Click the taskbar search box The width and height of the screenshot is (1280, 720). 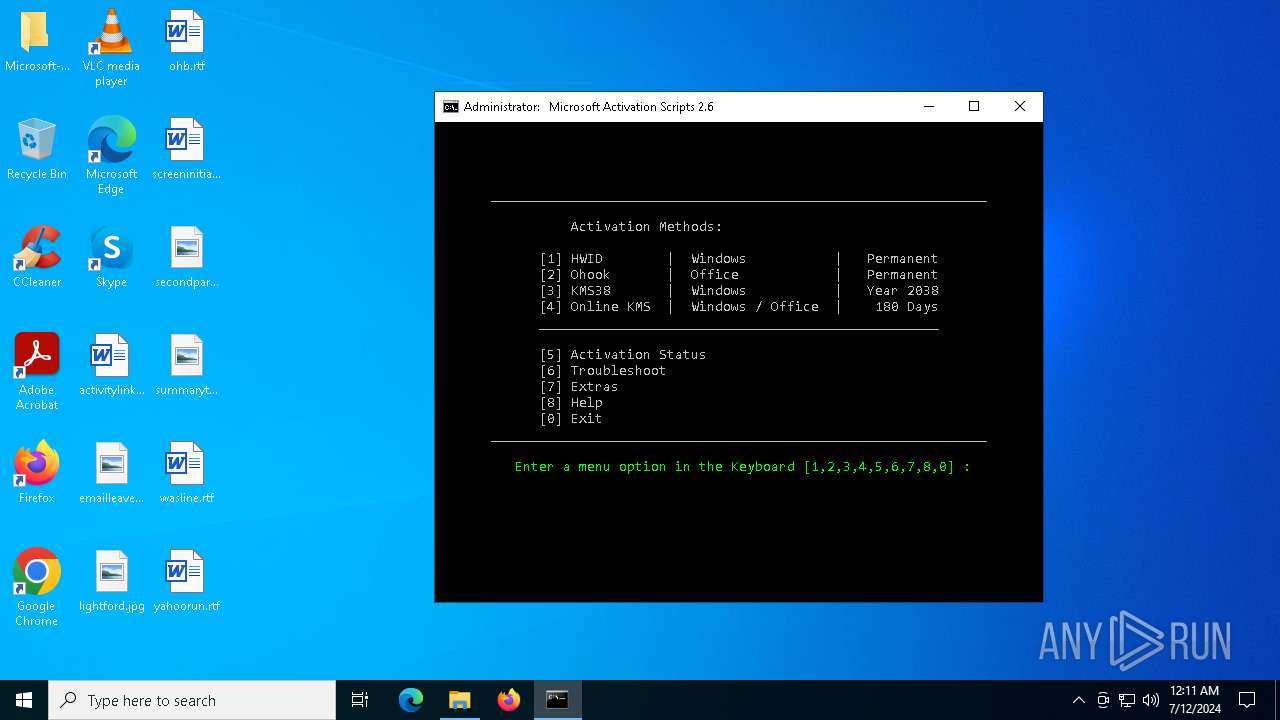coord(192,700)
